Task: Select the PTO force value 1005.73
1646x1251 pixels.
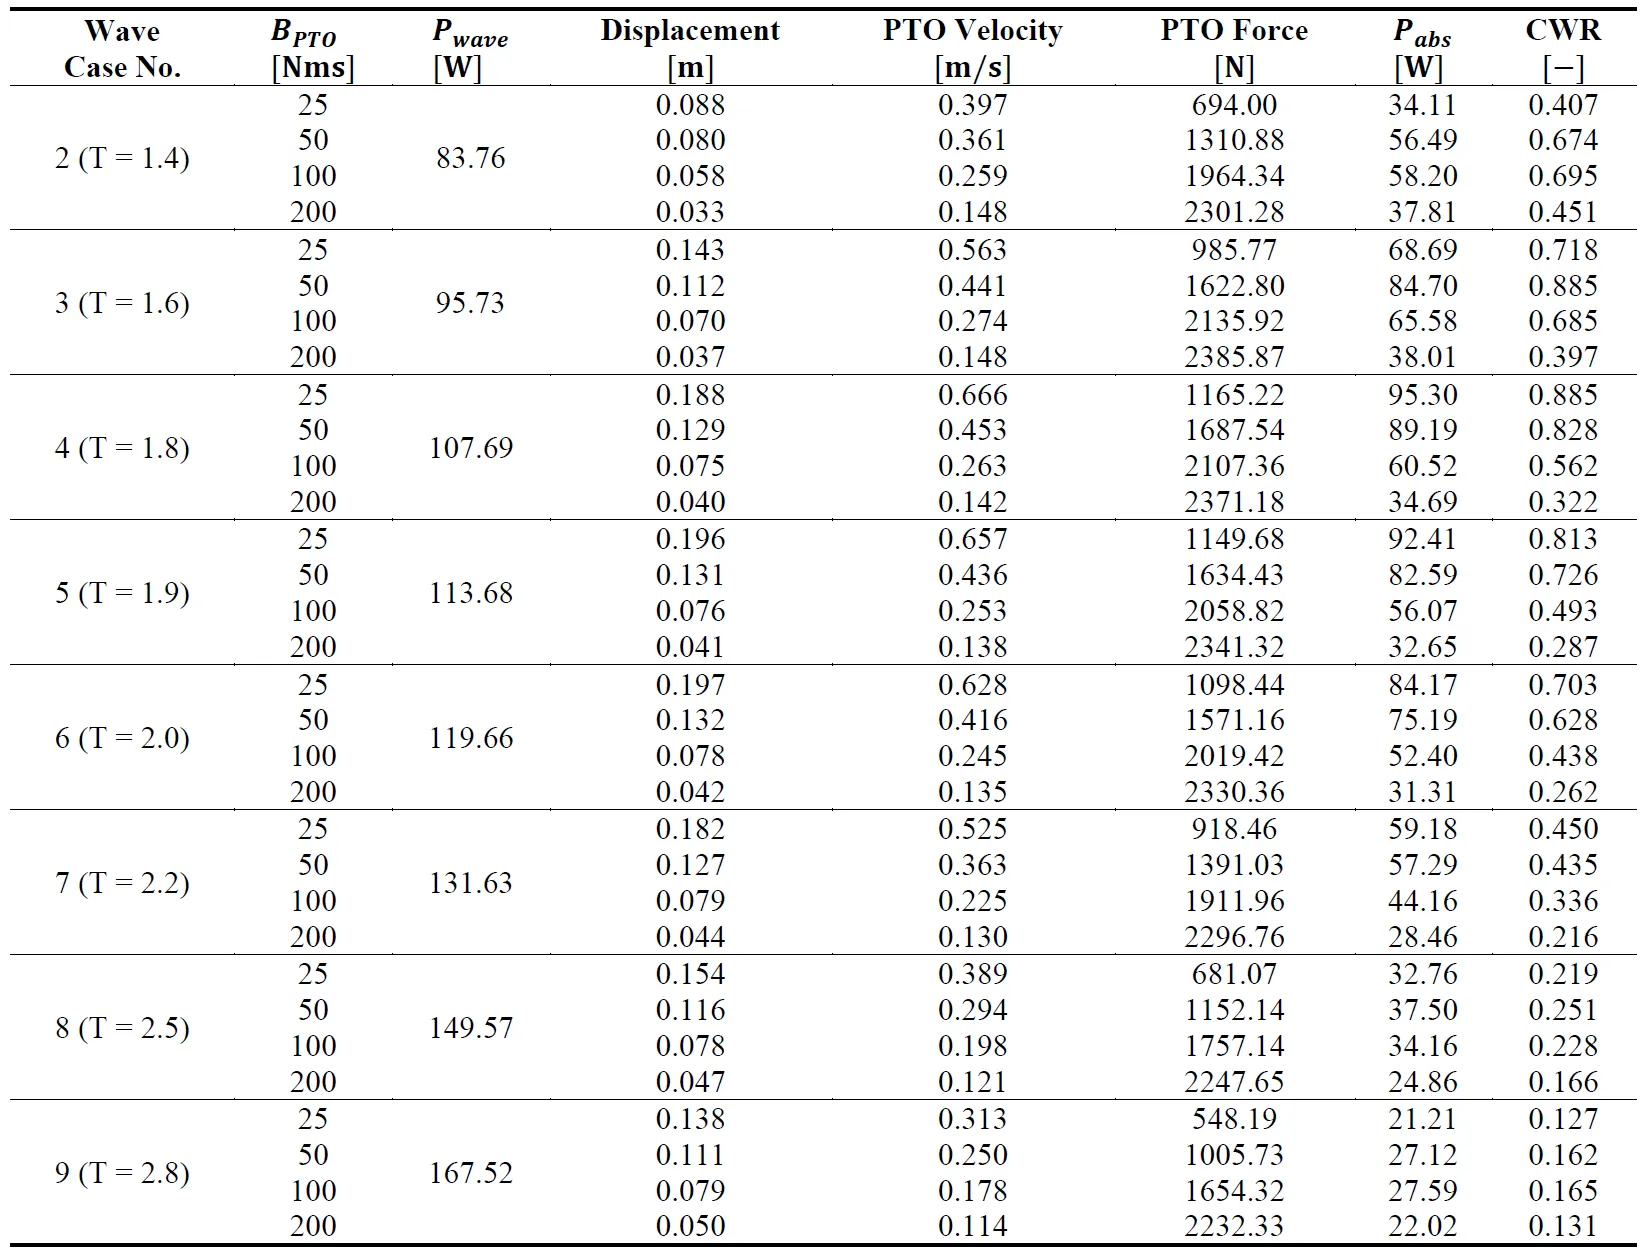Action: tap(1234, 1155)
